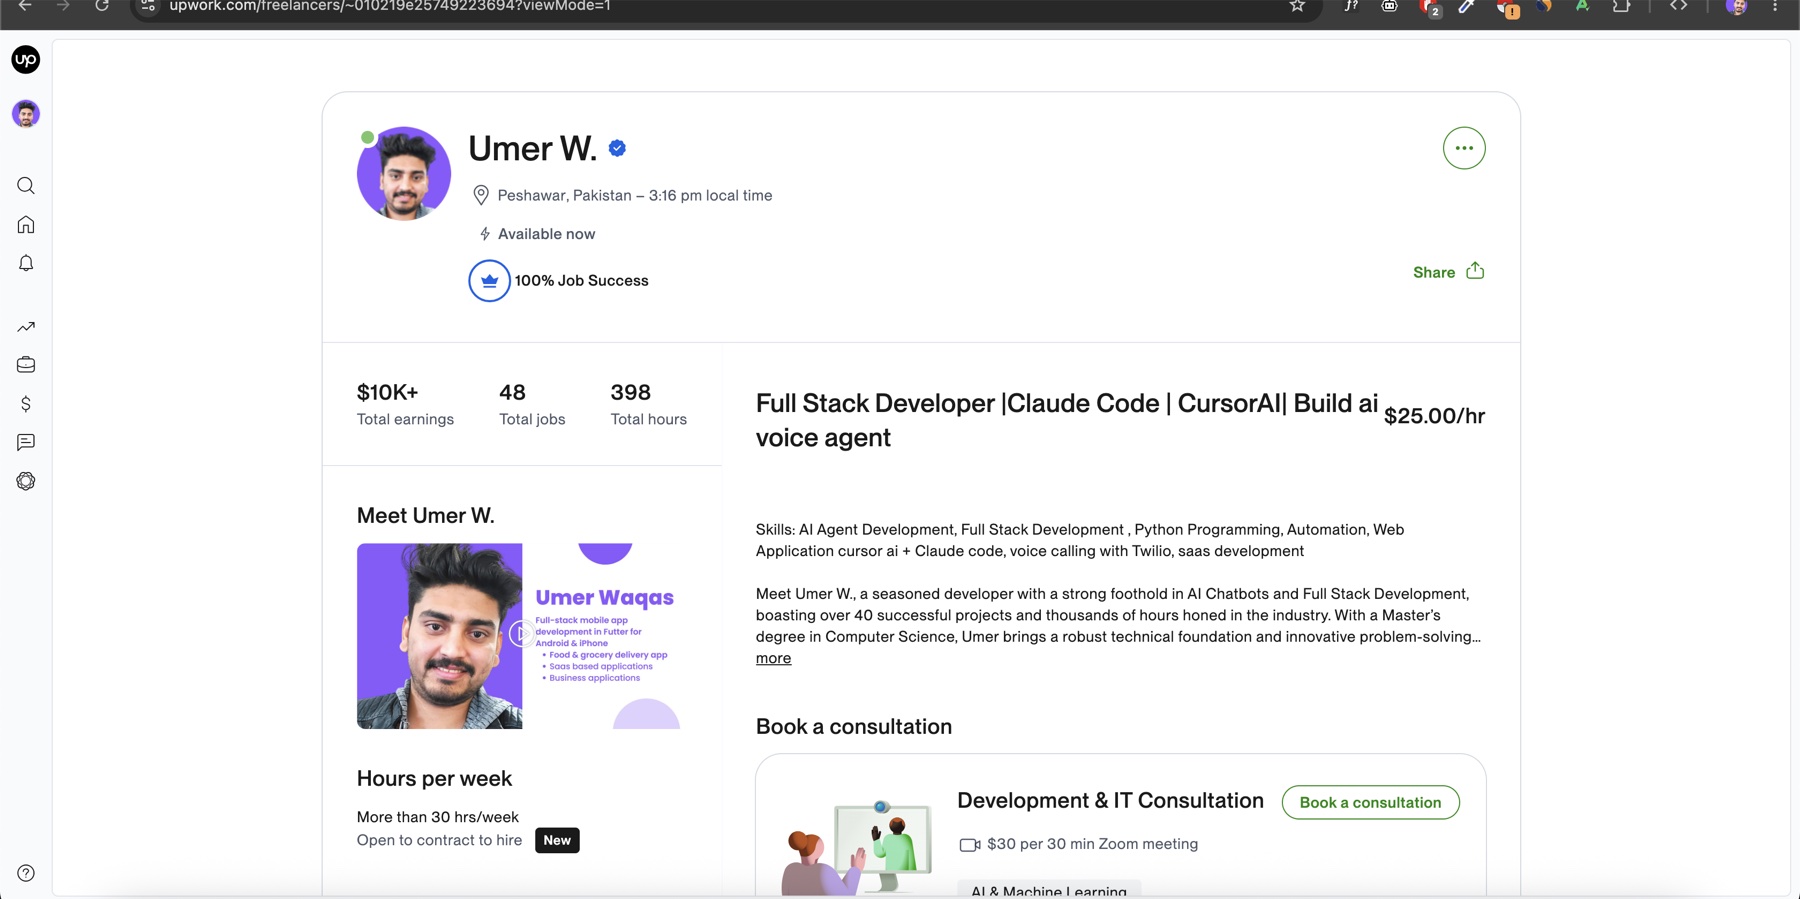Reload the page
This screenshot has width=1800, height=899.
[x=102, y=6]
